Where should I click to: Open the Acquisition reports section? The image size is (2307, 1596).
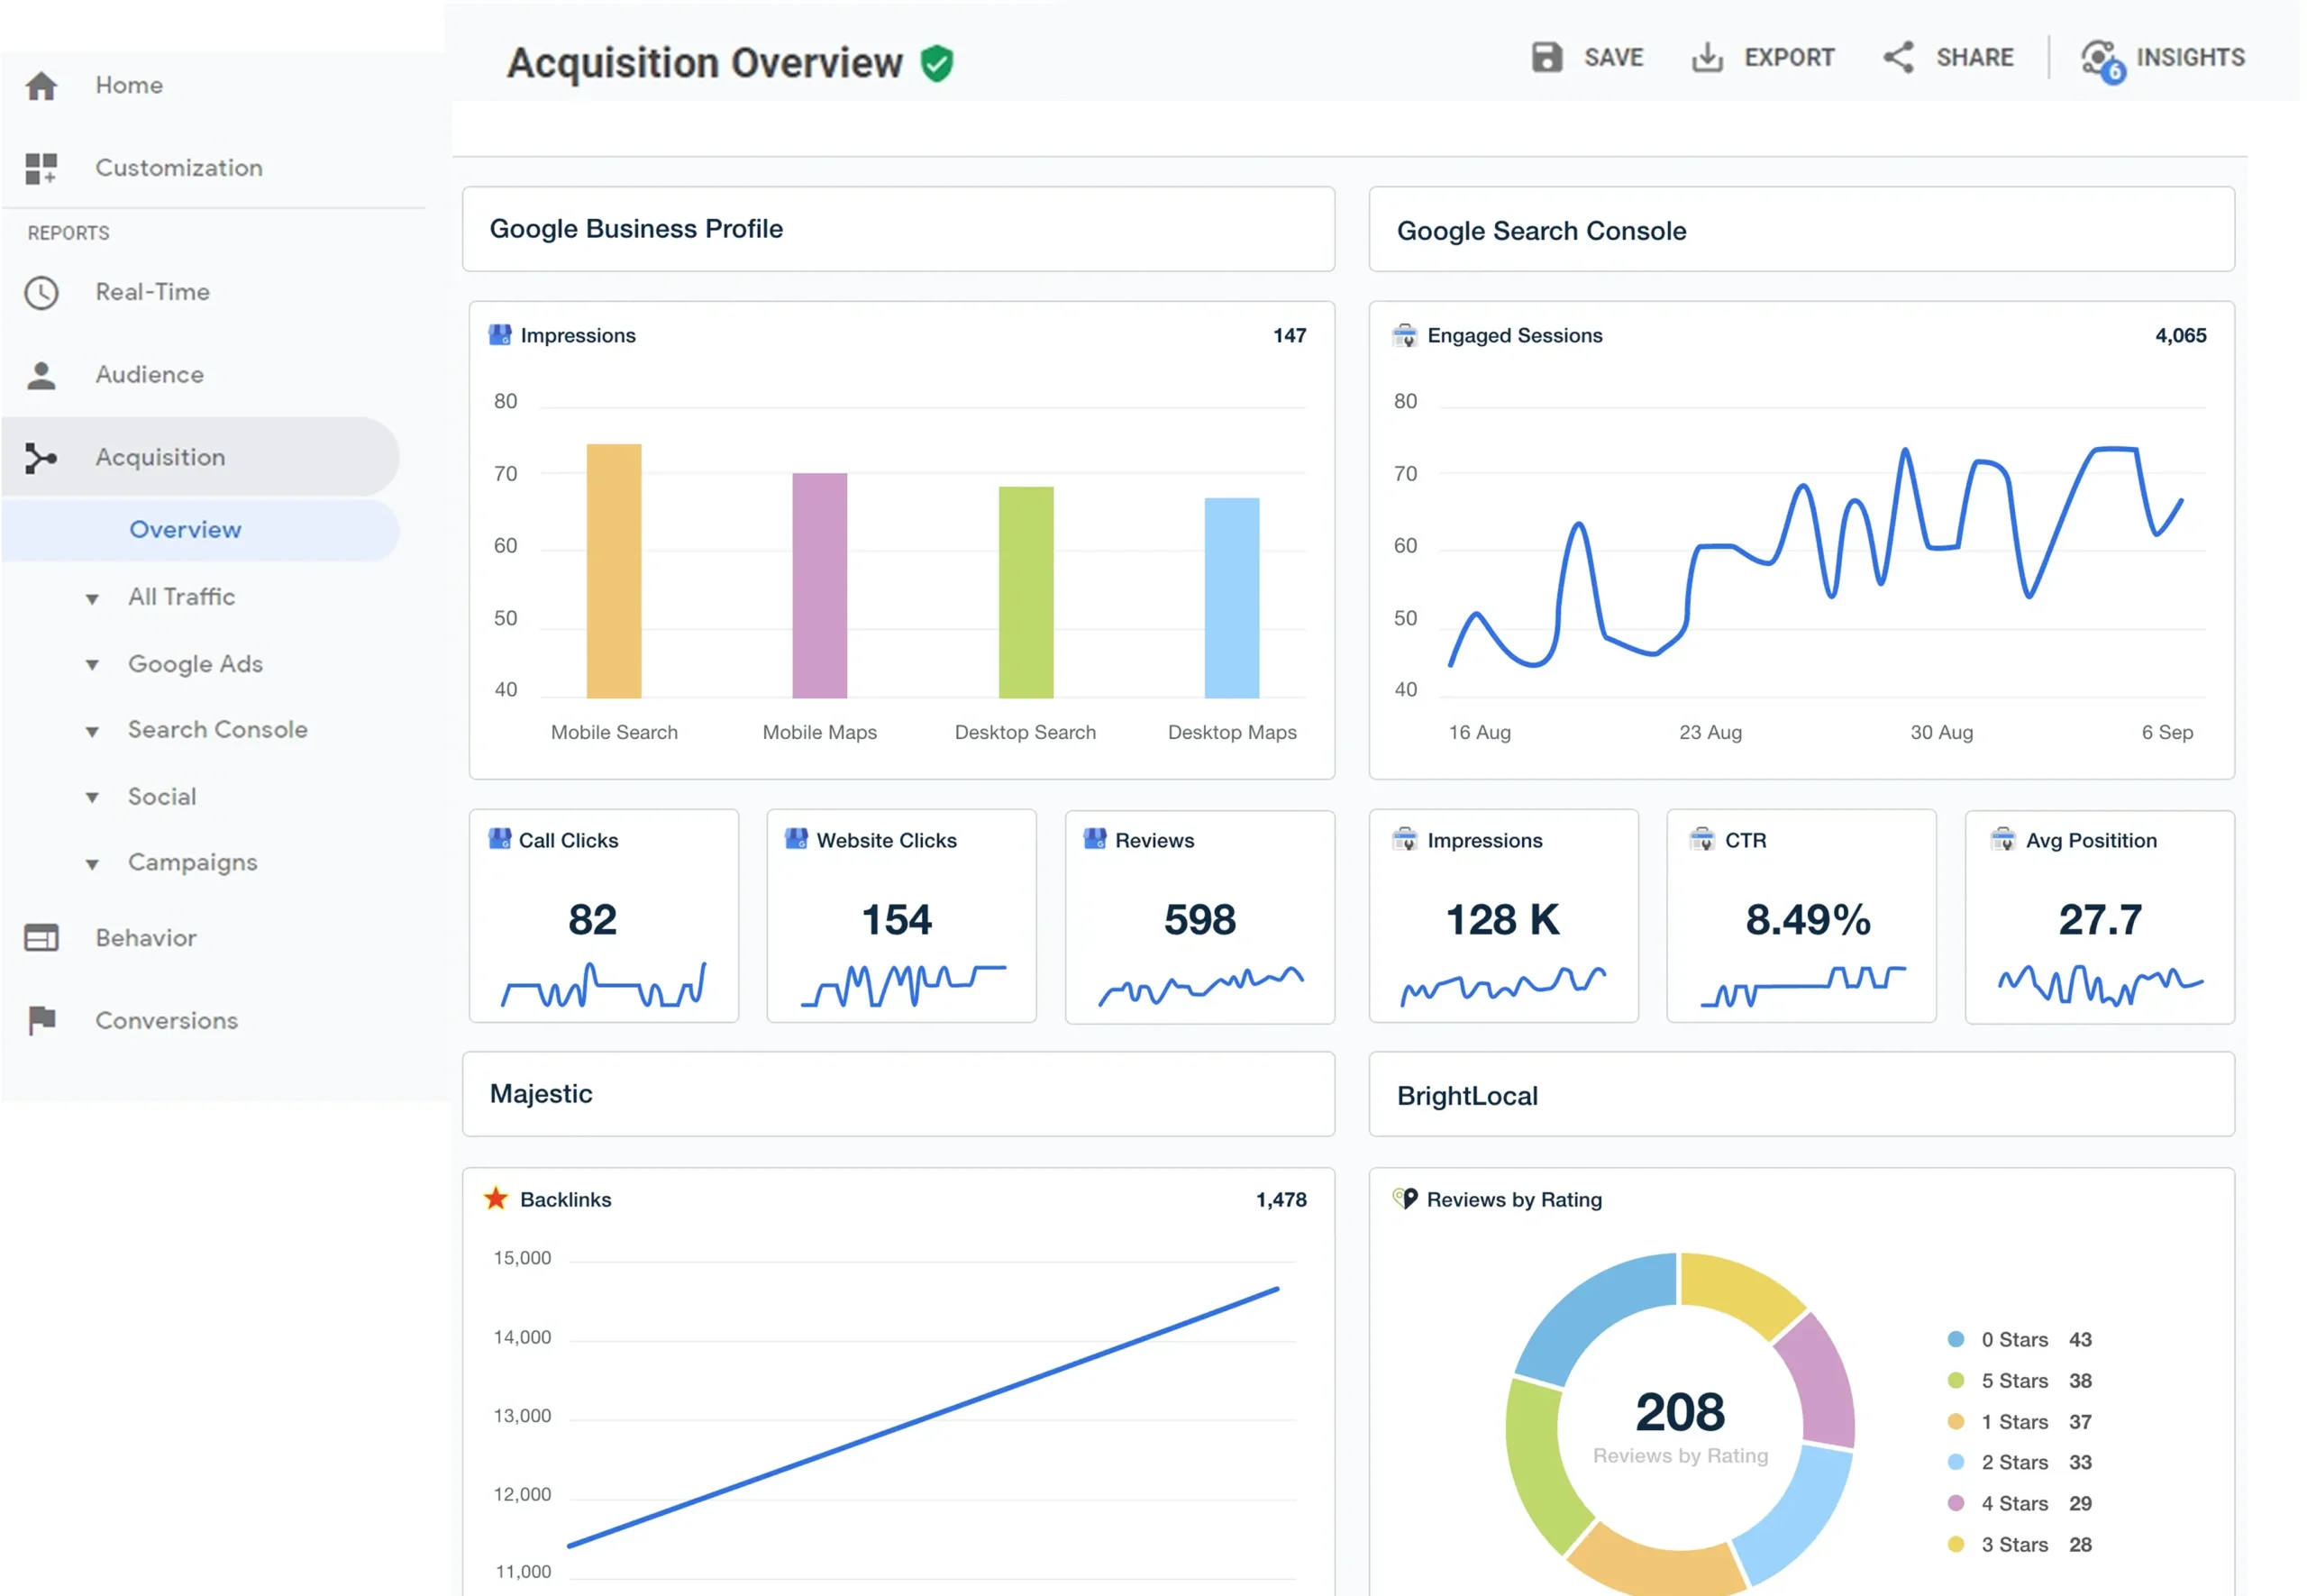[160, 458]
